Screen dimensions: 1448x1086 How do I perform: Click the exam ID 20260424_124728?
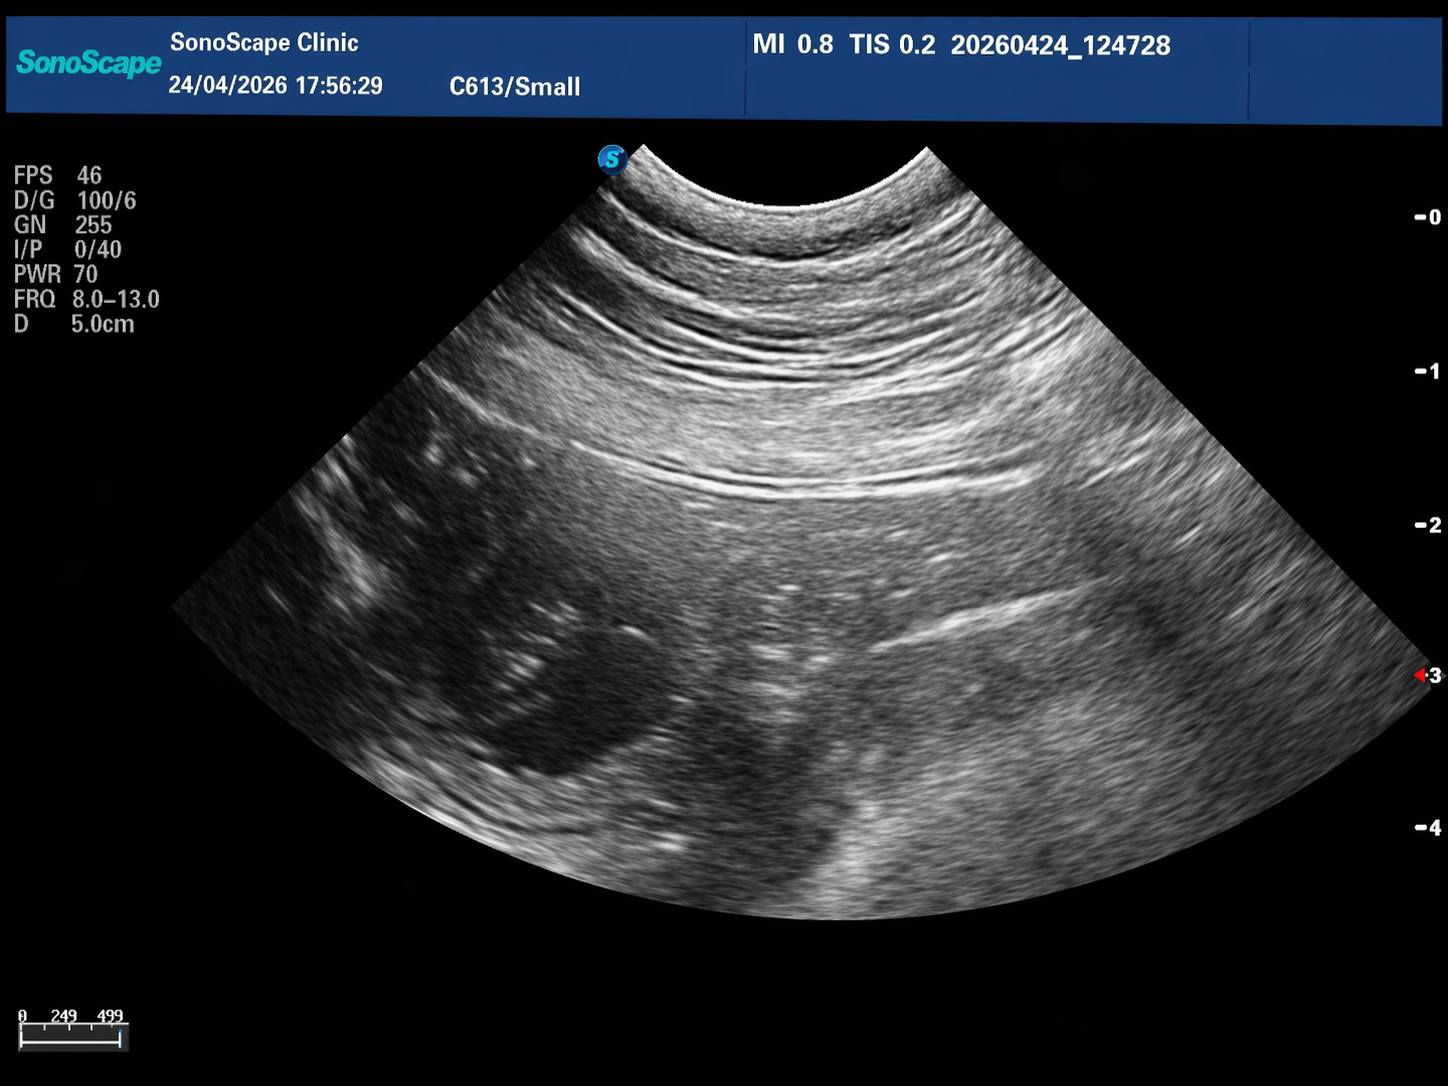[x=1060, y=45]
